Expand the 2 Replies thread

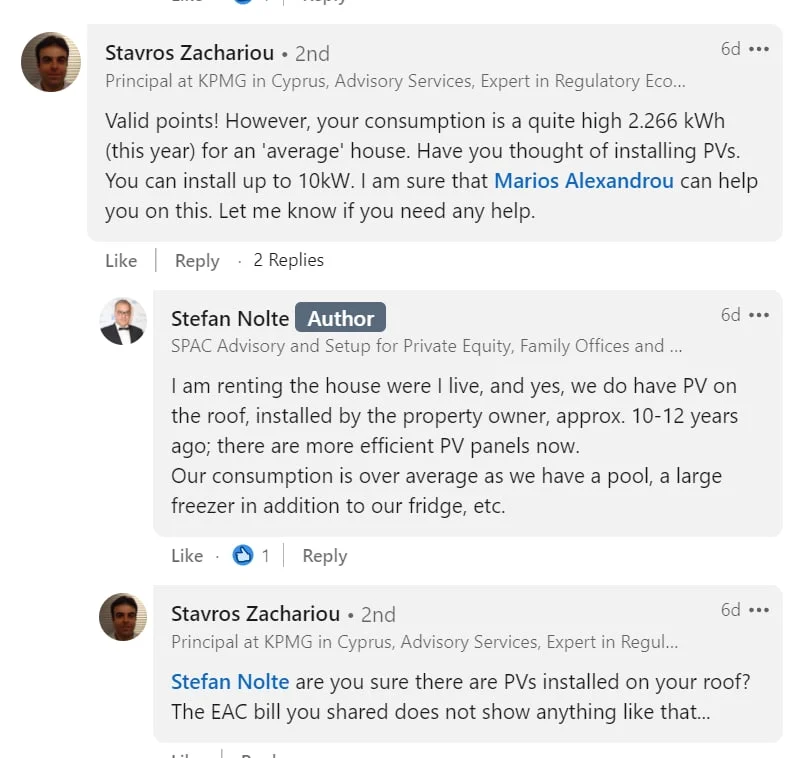[288, 260]
